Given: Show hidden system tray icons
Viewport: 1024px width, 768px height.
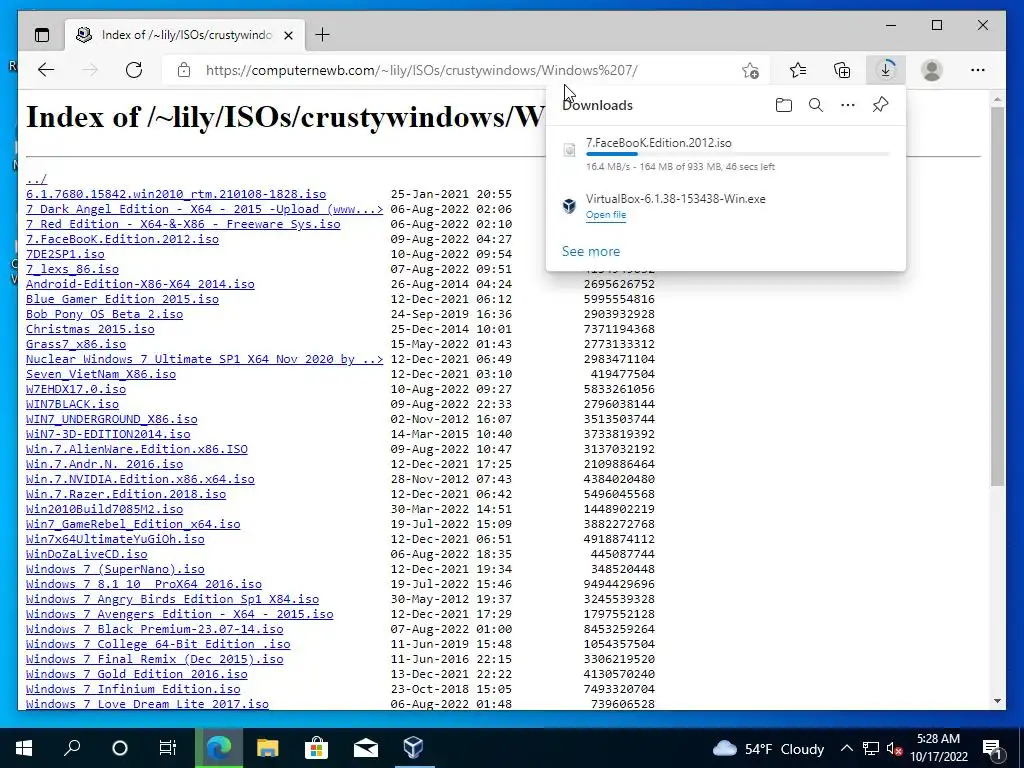Looking at the screenshot, I should 846,748.
